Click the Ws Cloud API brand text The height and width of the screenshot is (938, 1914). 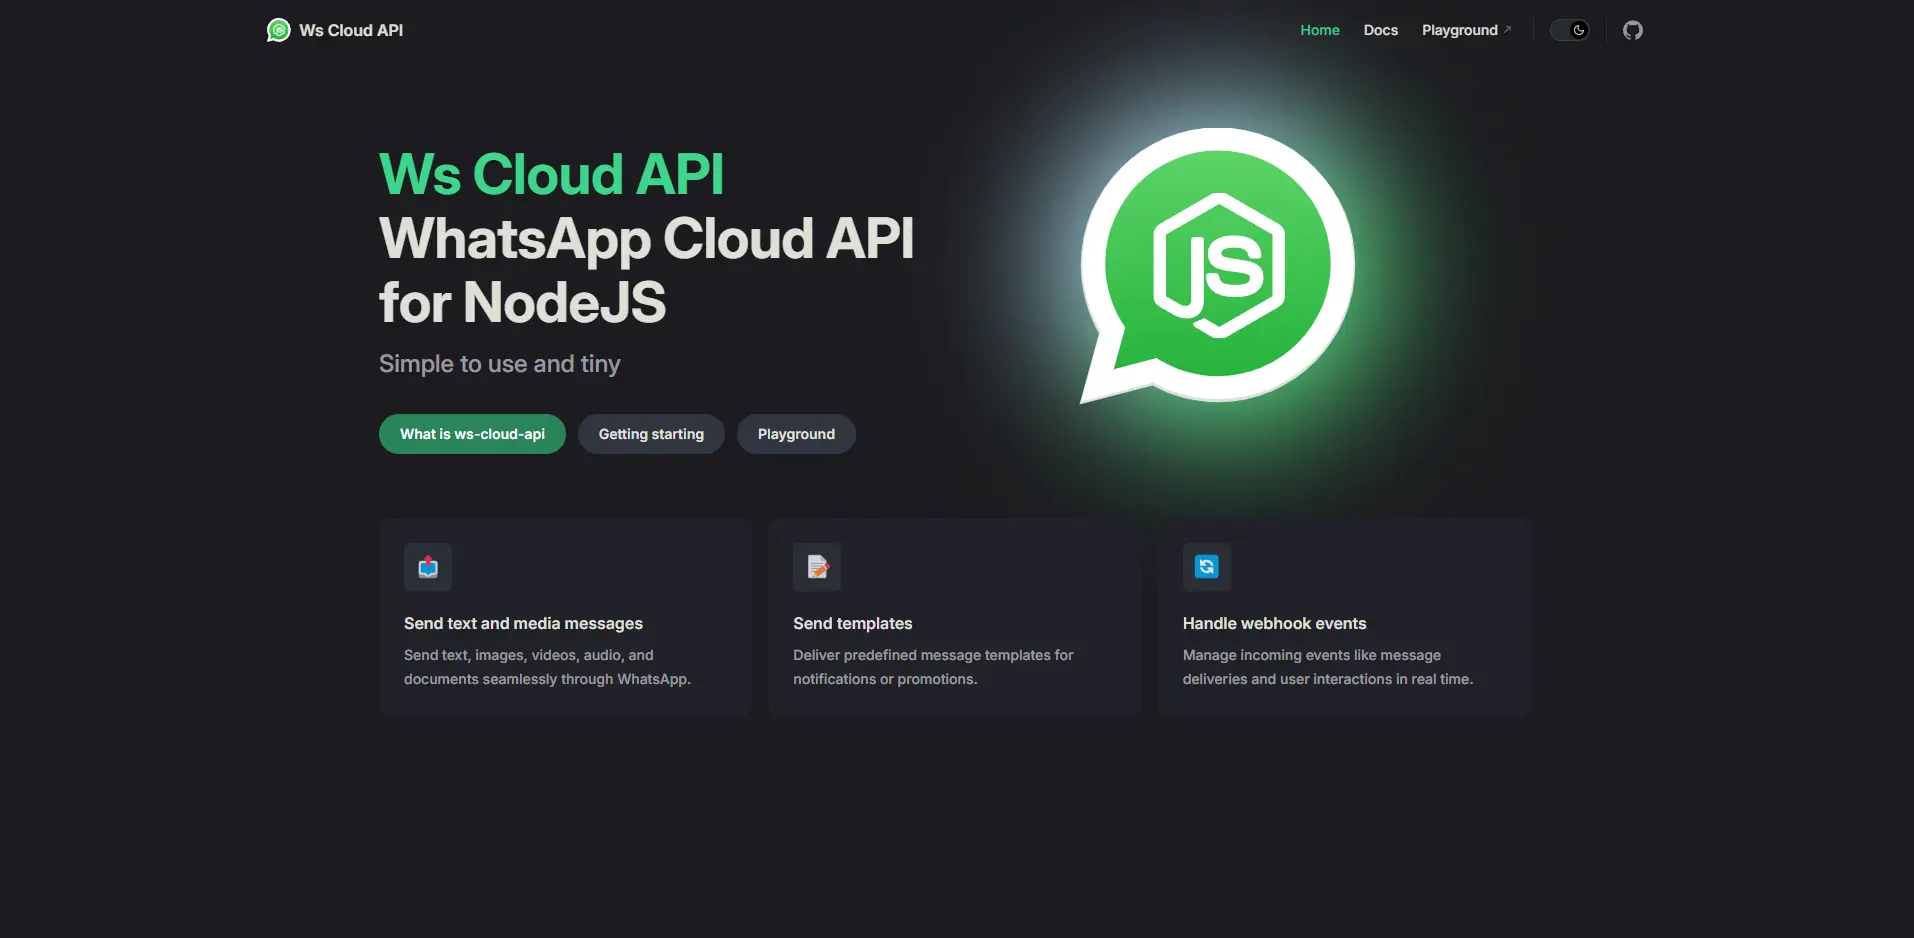(350, 30)
